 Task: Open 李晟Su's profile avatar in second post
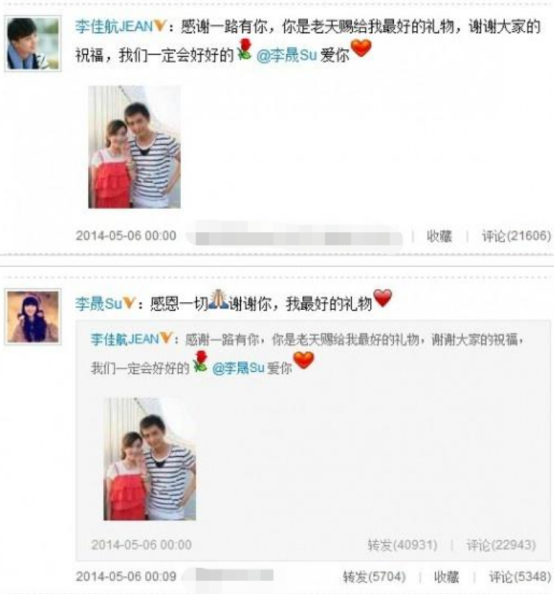point(33,317)
